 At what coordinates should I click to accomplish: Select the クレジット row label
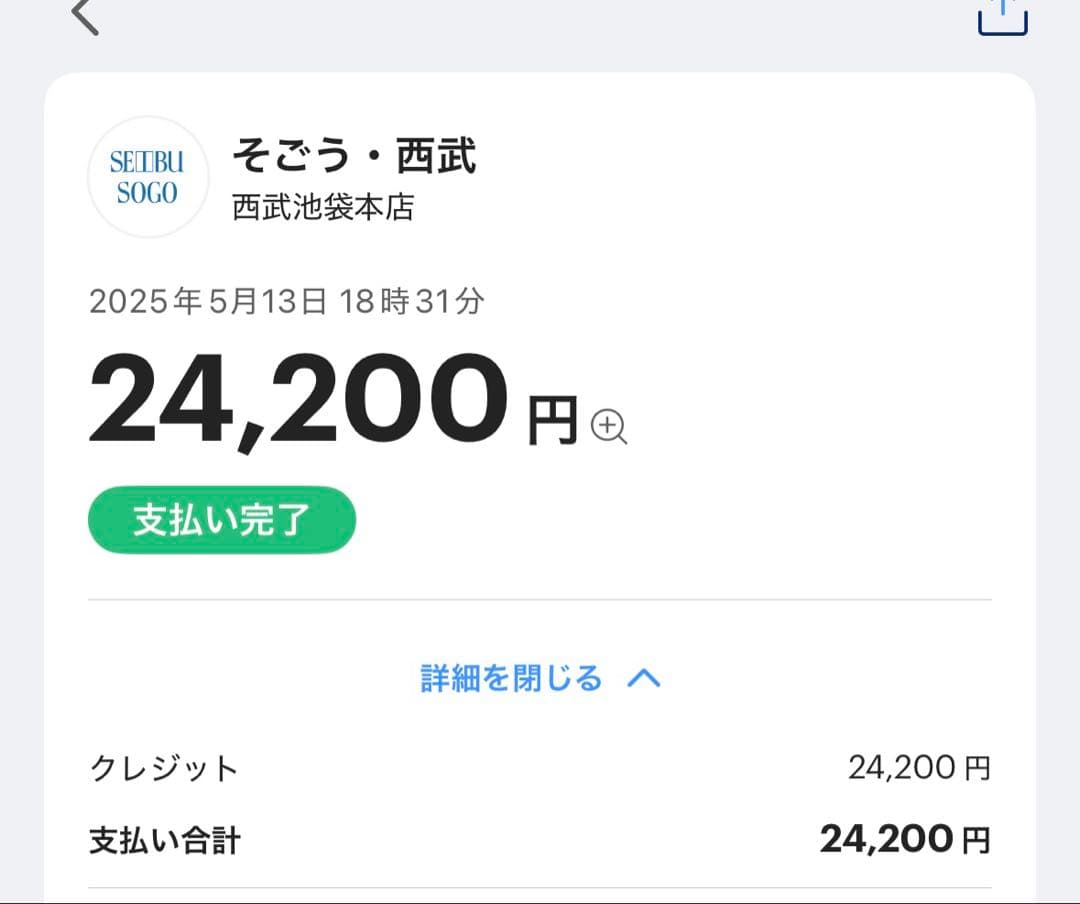[x=164, y=768]
